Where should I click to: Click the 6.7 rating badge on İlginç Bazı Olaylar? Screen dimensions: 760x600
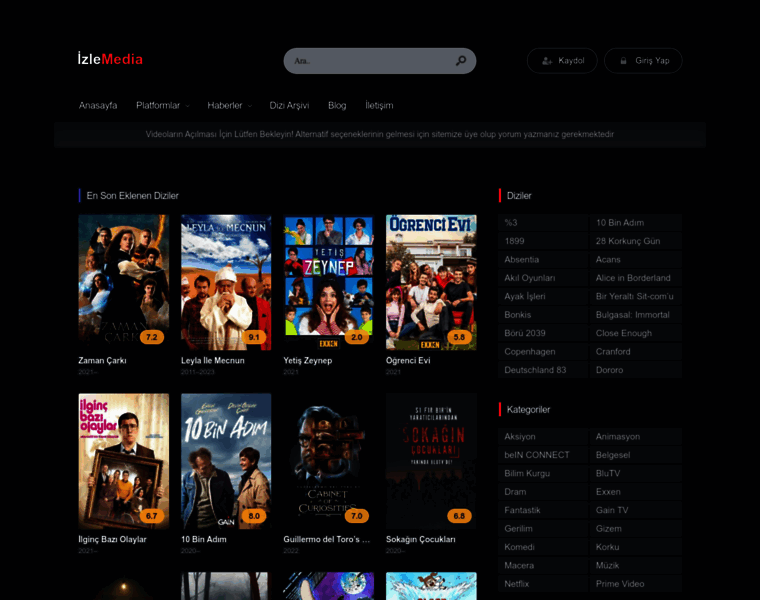[x=152, y=516]
